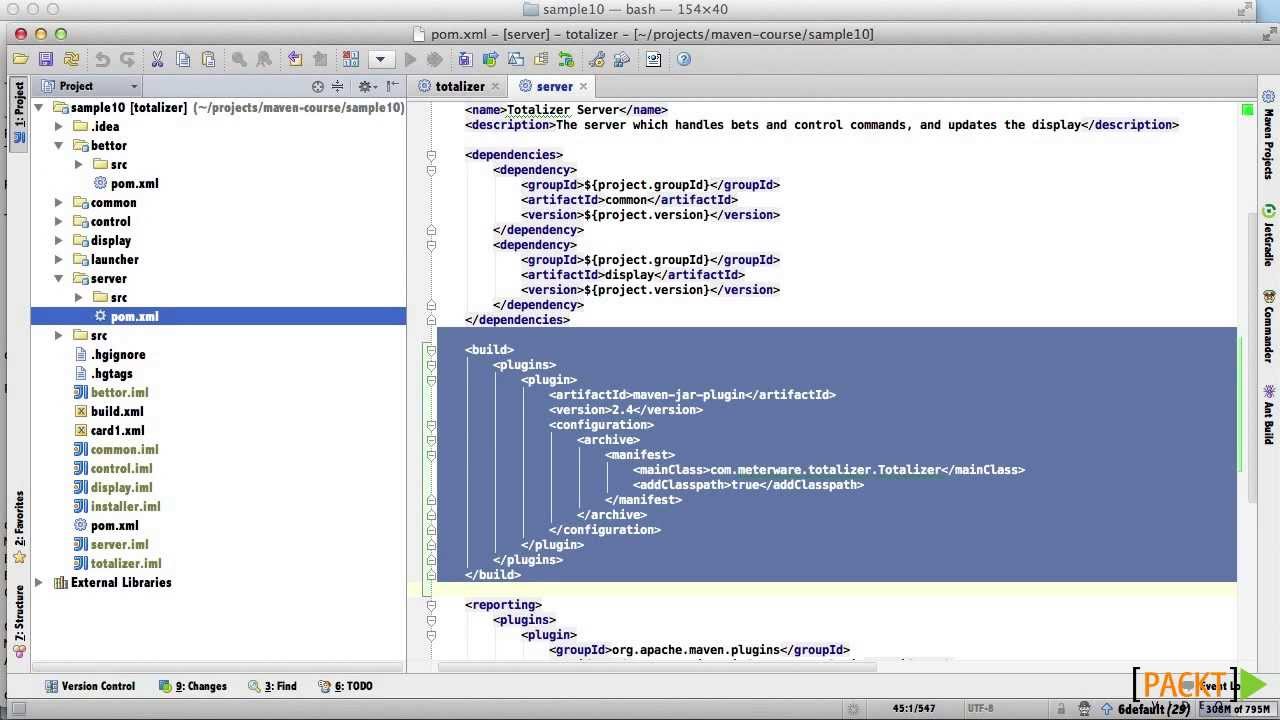Expand the display module folder
The width and height of the screenshot is (1280, 720).
point(59,241)
